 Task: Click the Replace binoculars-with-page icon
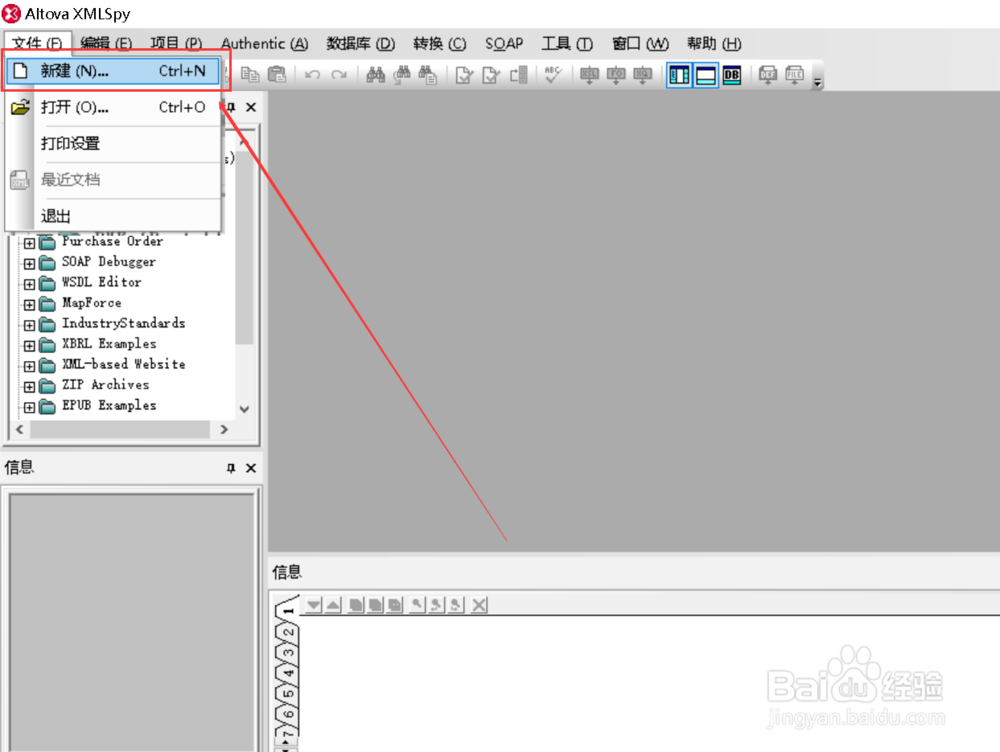(427, 75)
